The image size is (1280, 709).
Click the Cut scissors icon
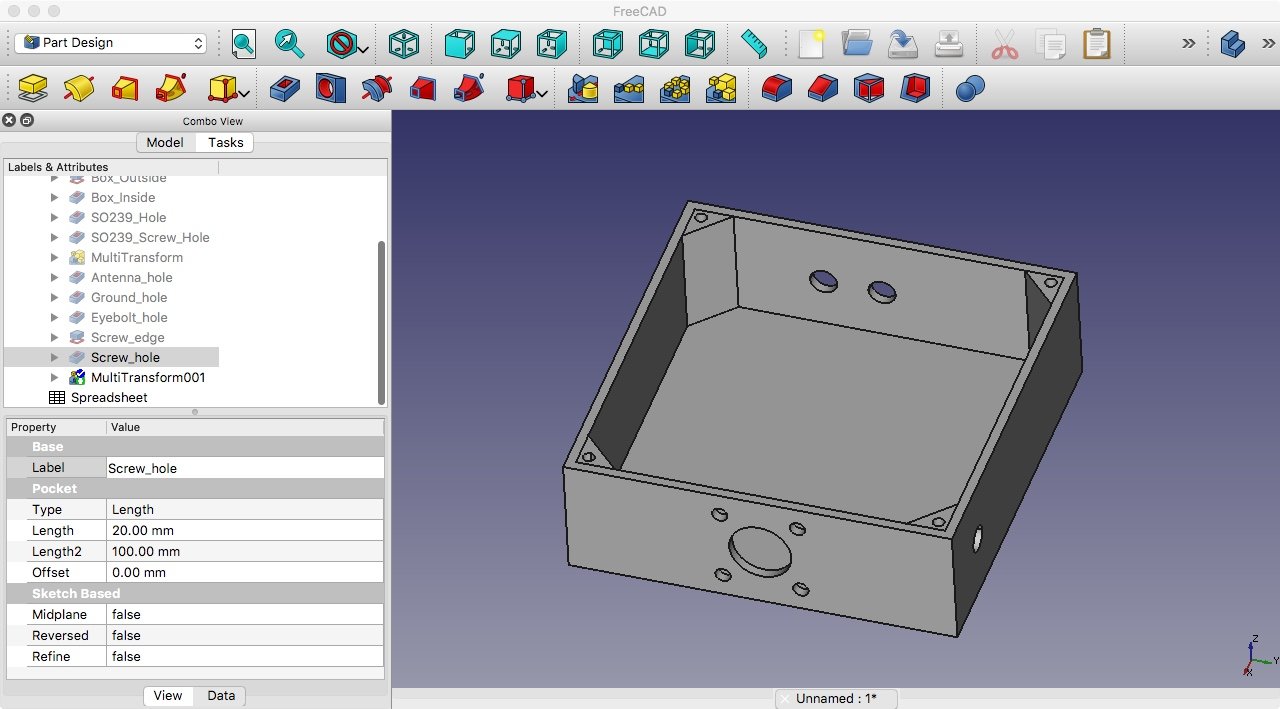(1005, 43)
